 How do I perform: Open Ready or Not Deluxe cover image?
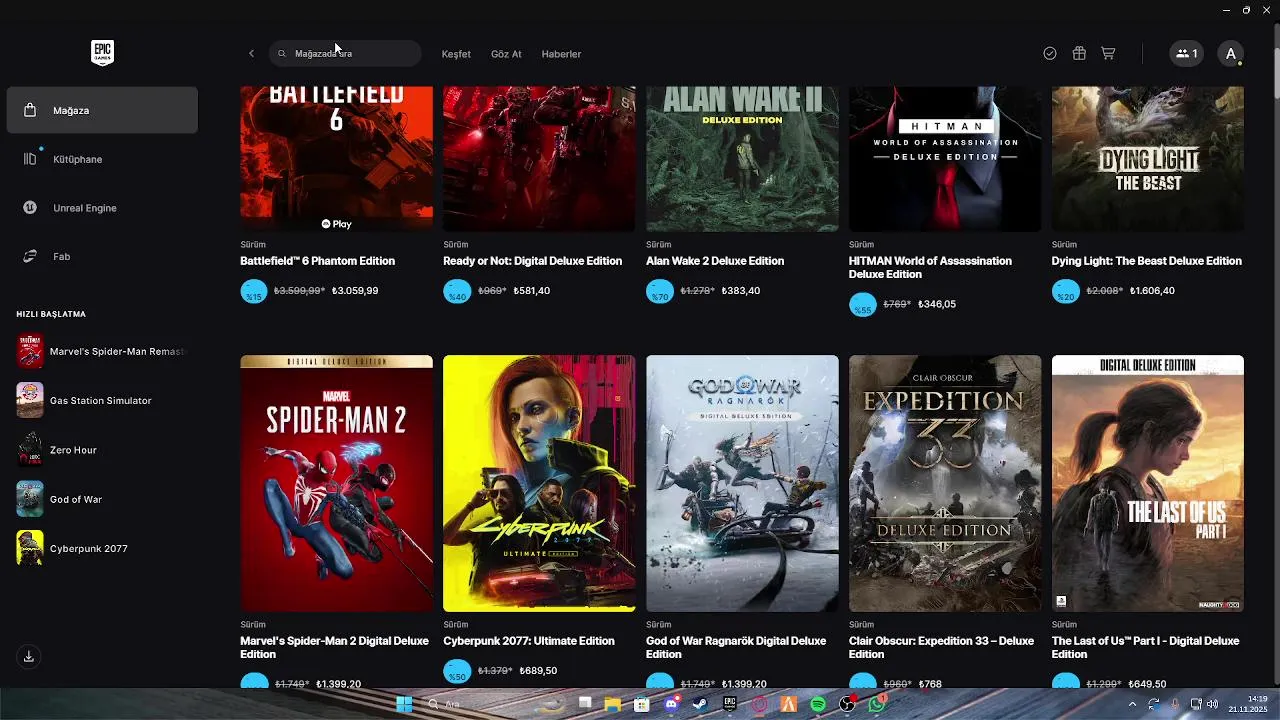(x=539, y=159)
